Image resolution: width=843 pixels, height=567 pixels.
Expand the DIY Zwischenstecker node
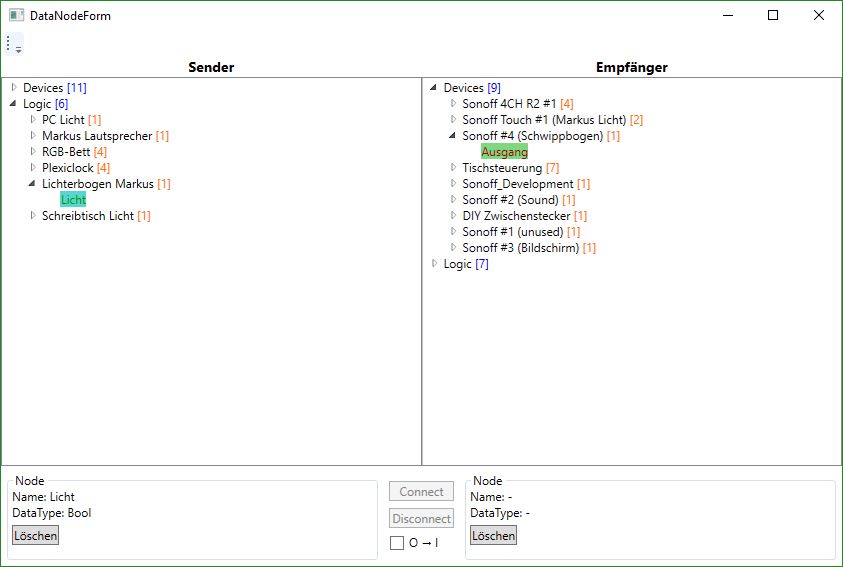454,215
